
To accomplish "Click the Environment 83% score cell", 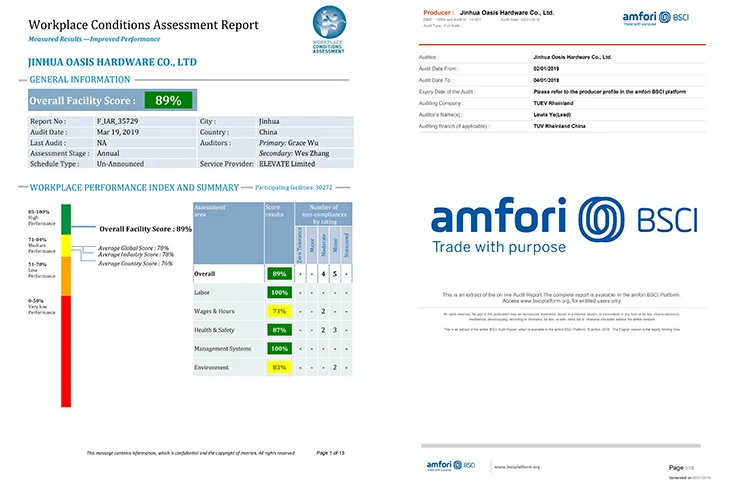I will coord(279,367).
